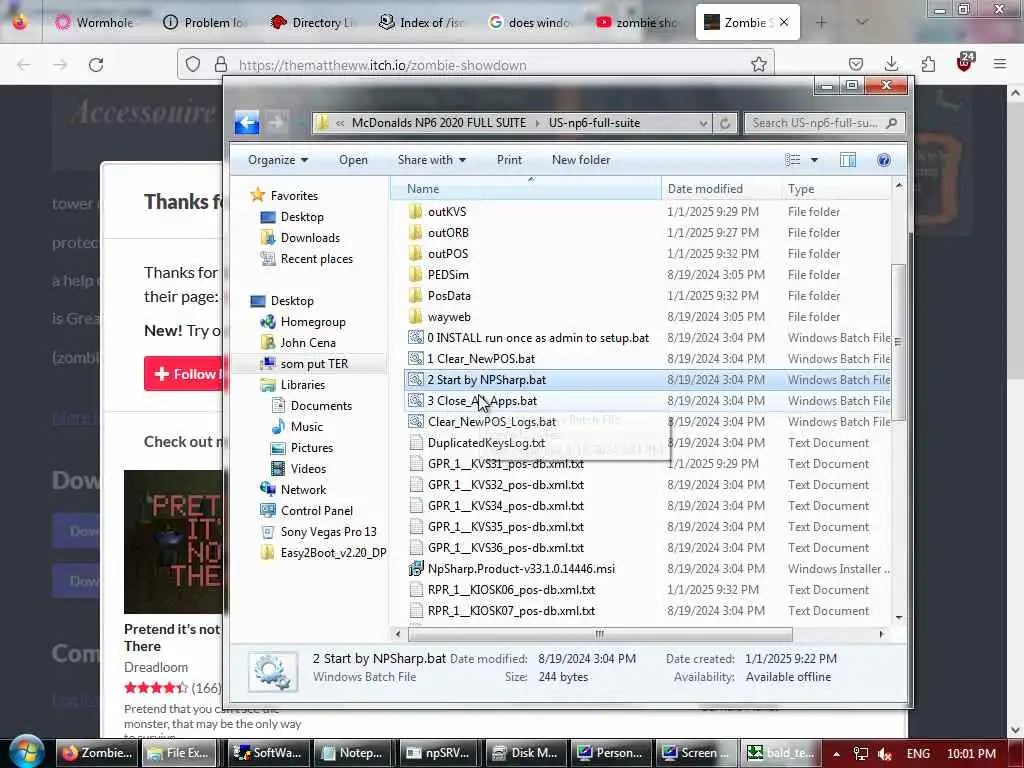
Task: Select RPR_1__KIOSK06_pos-db.xml.txt file
Action: (x=511, y=590)
